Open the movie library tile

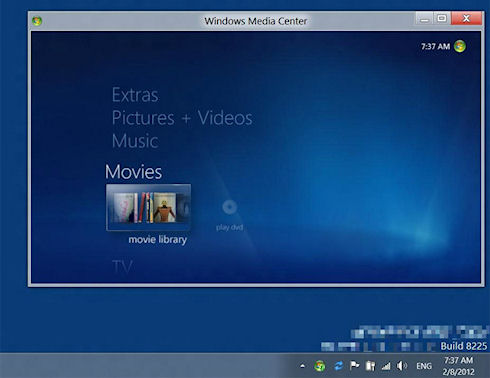pos(148,207)
